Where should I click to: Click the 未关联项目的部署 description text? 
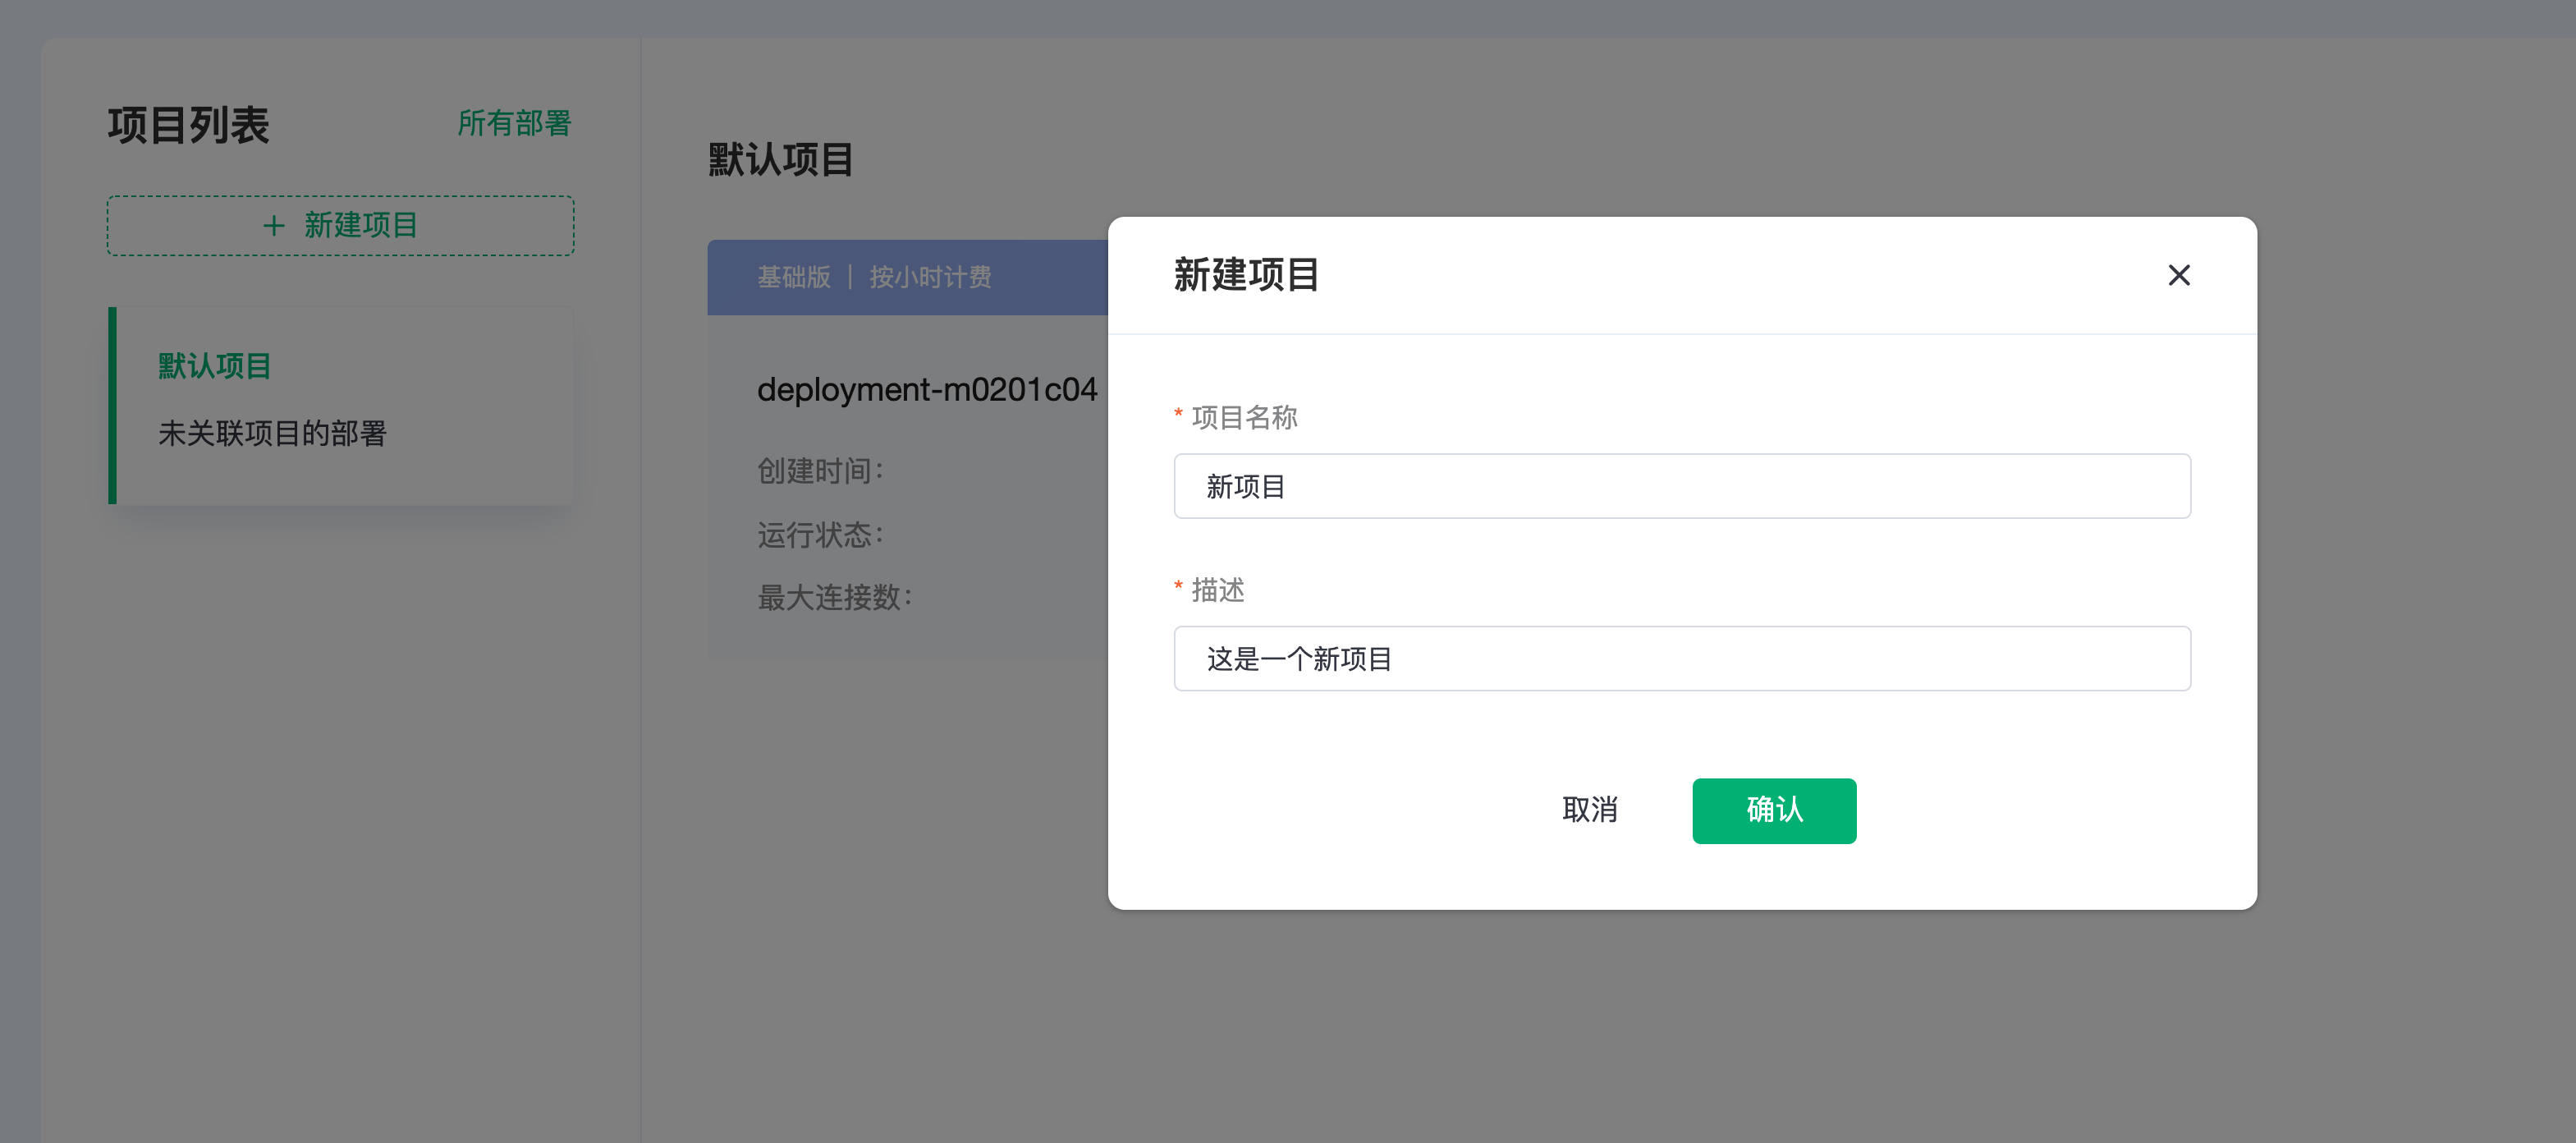pos(272,433)
